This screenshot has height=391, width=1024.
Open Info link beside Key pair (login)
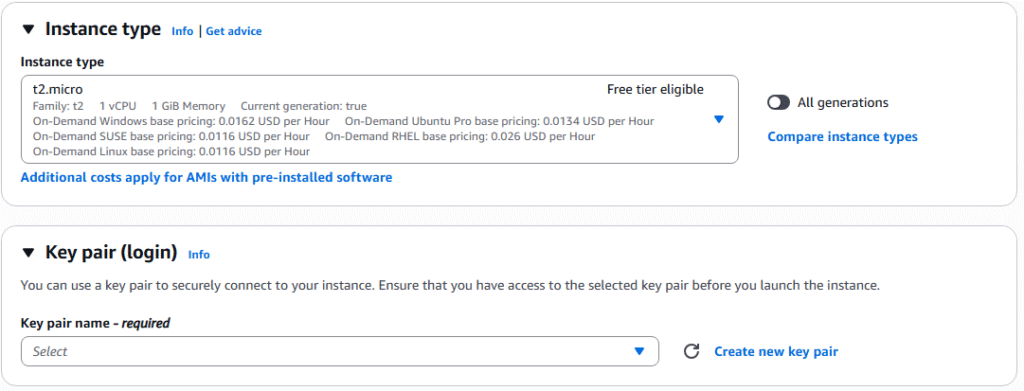tap(199, 255)
